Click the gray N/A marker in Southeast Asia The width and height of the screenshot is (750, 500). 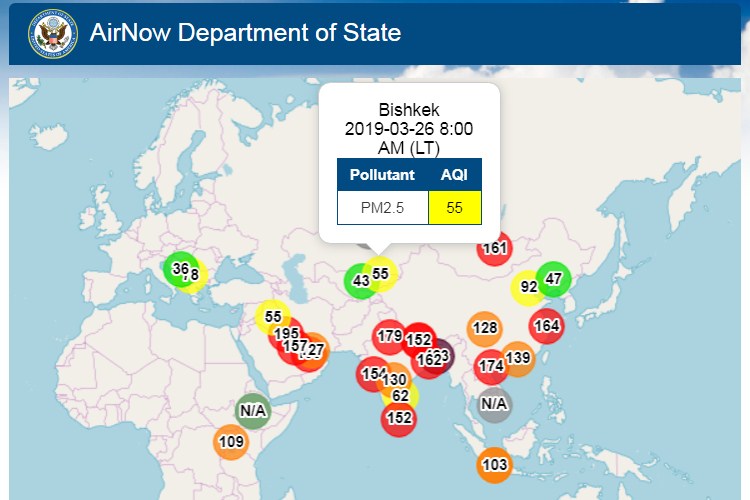494,404
